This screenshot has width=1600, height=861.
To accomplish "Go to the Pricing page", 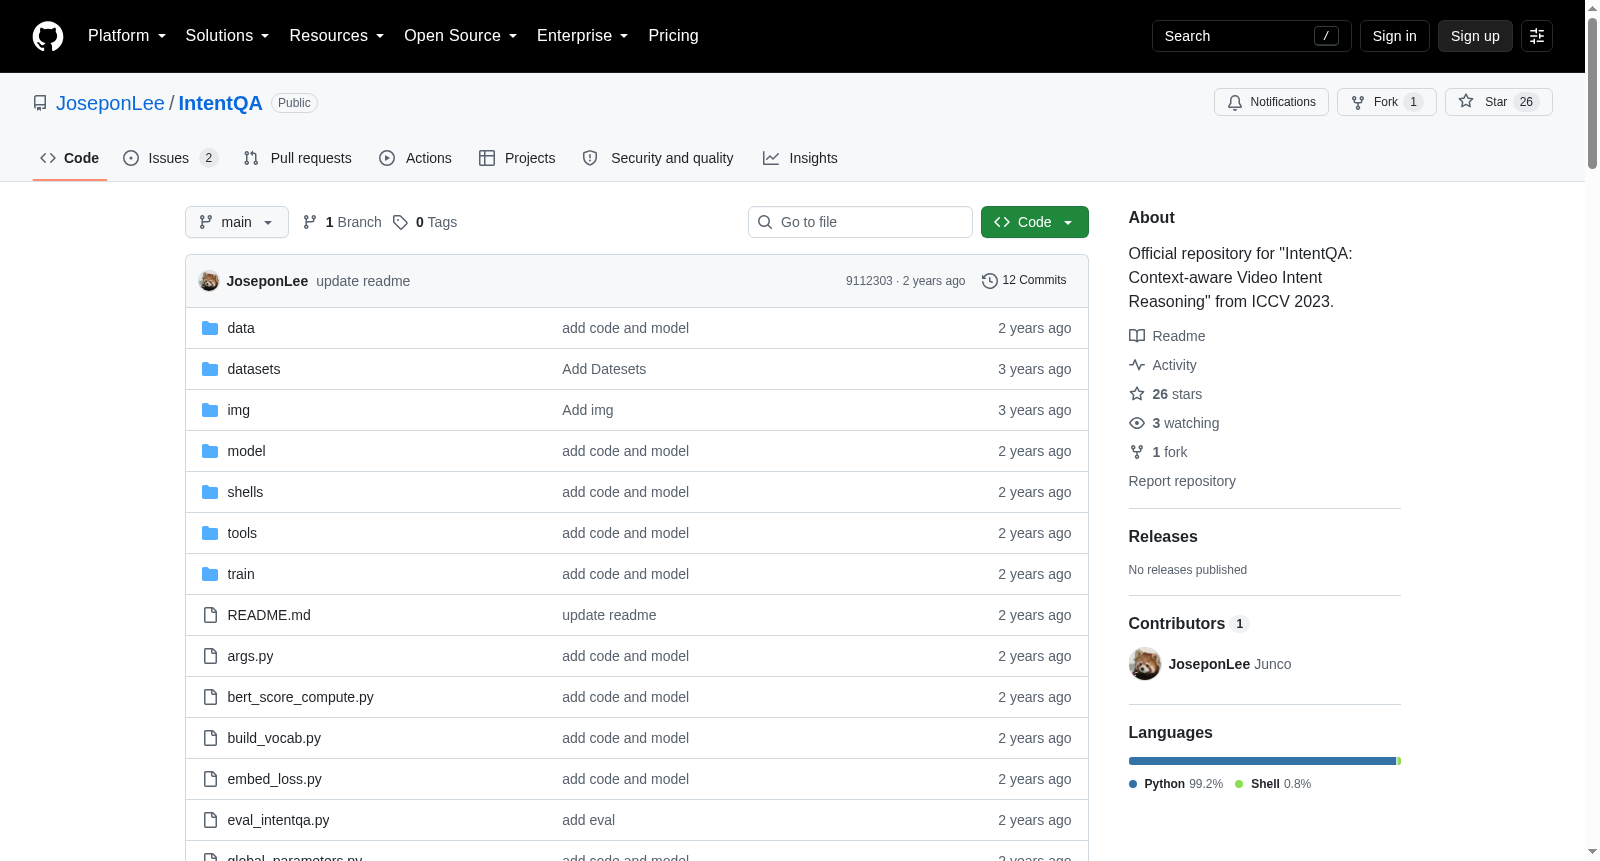I will [673, 36].
